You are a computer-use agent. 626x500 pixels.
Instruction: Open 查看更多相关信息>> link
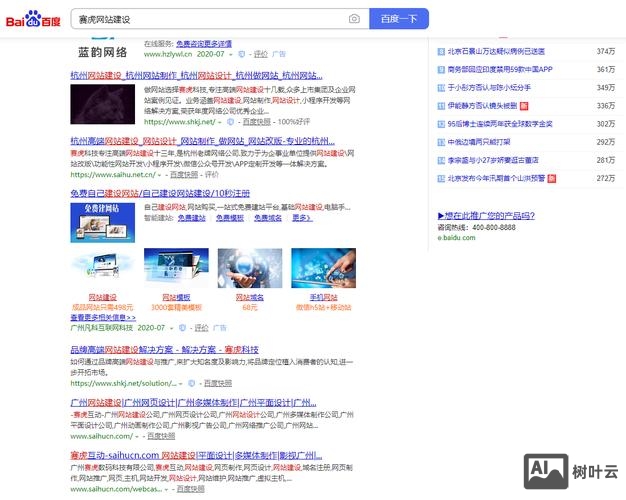(103, 317)
